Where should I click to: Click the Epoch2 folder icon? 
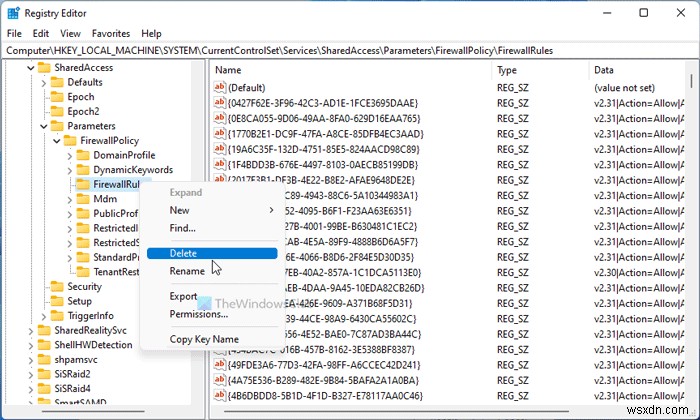(57, 111)
